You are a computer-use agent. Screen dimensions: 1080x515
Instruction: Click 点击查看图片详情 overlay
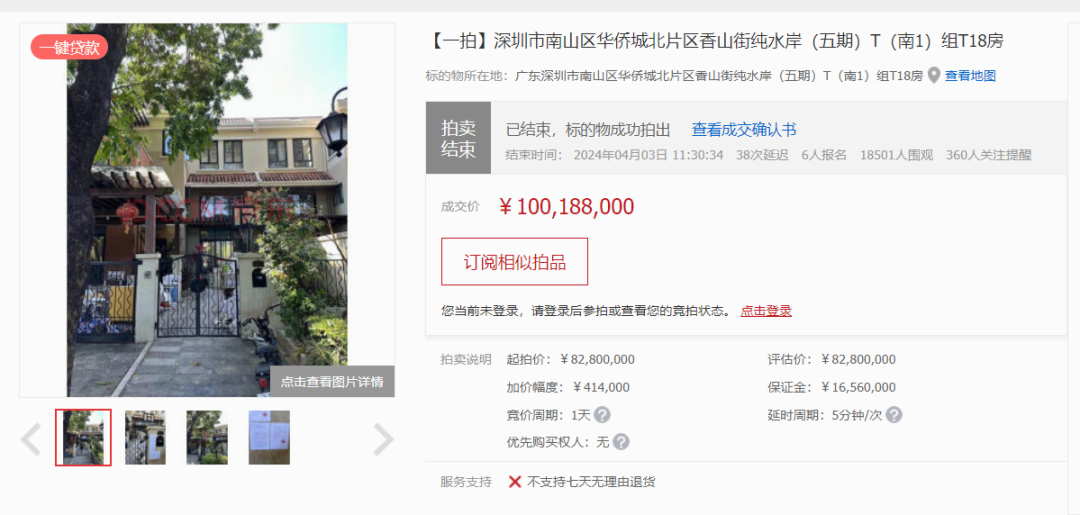click(332, 381)
